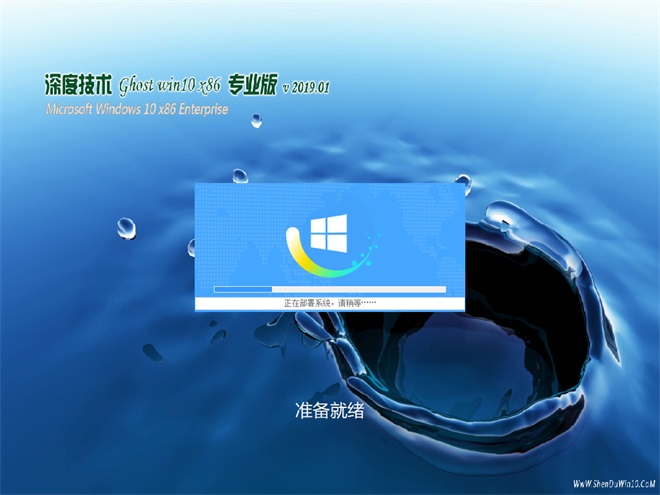Click Microsoft Windows 10 x86 Enterprise subtitle
660x495 pixels.
[x=137, y=108]
